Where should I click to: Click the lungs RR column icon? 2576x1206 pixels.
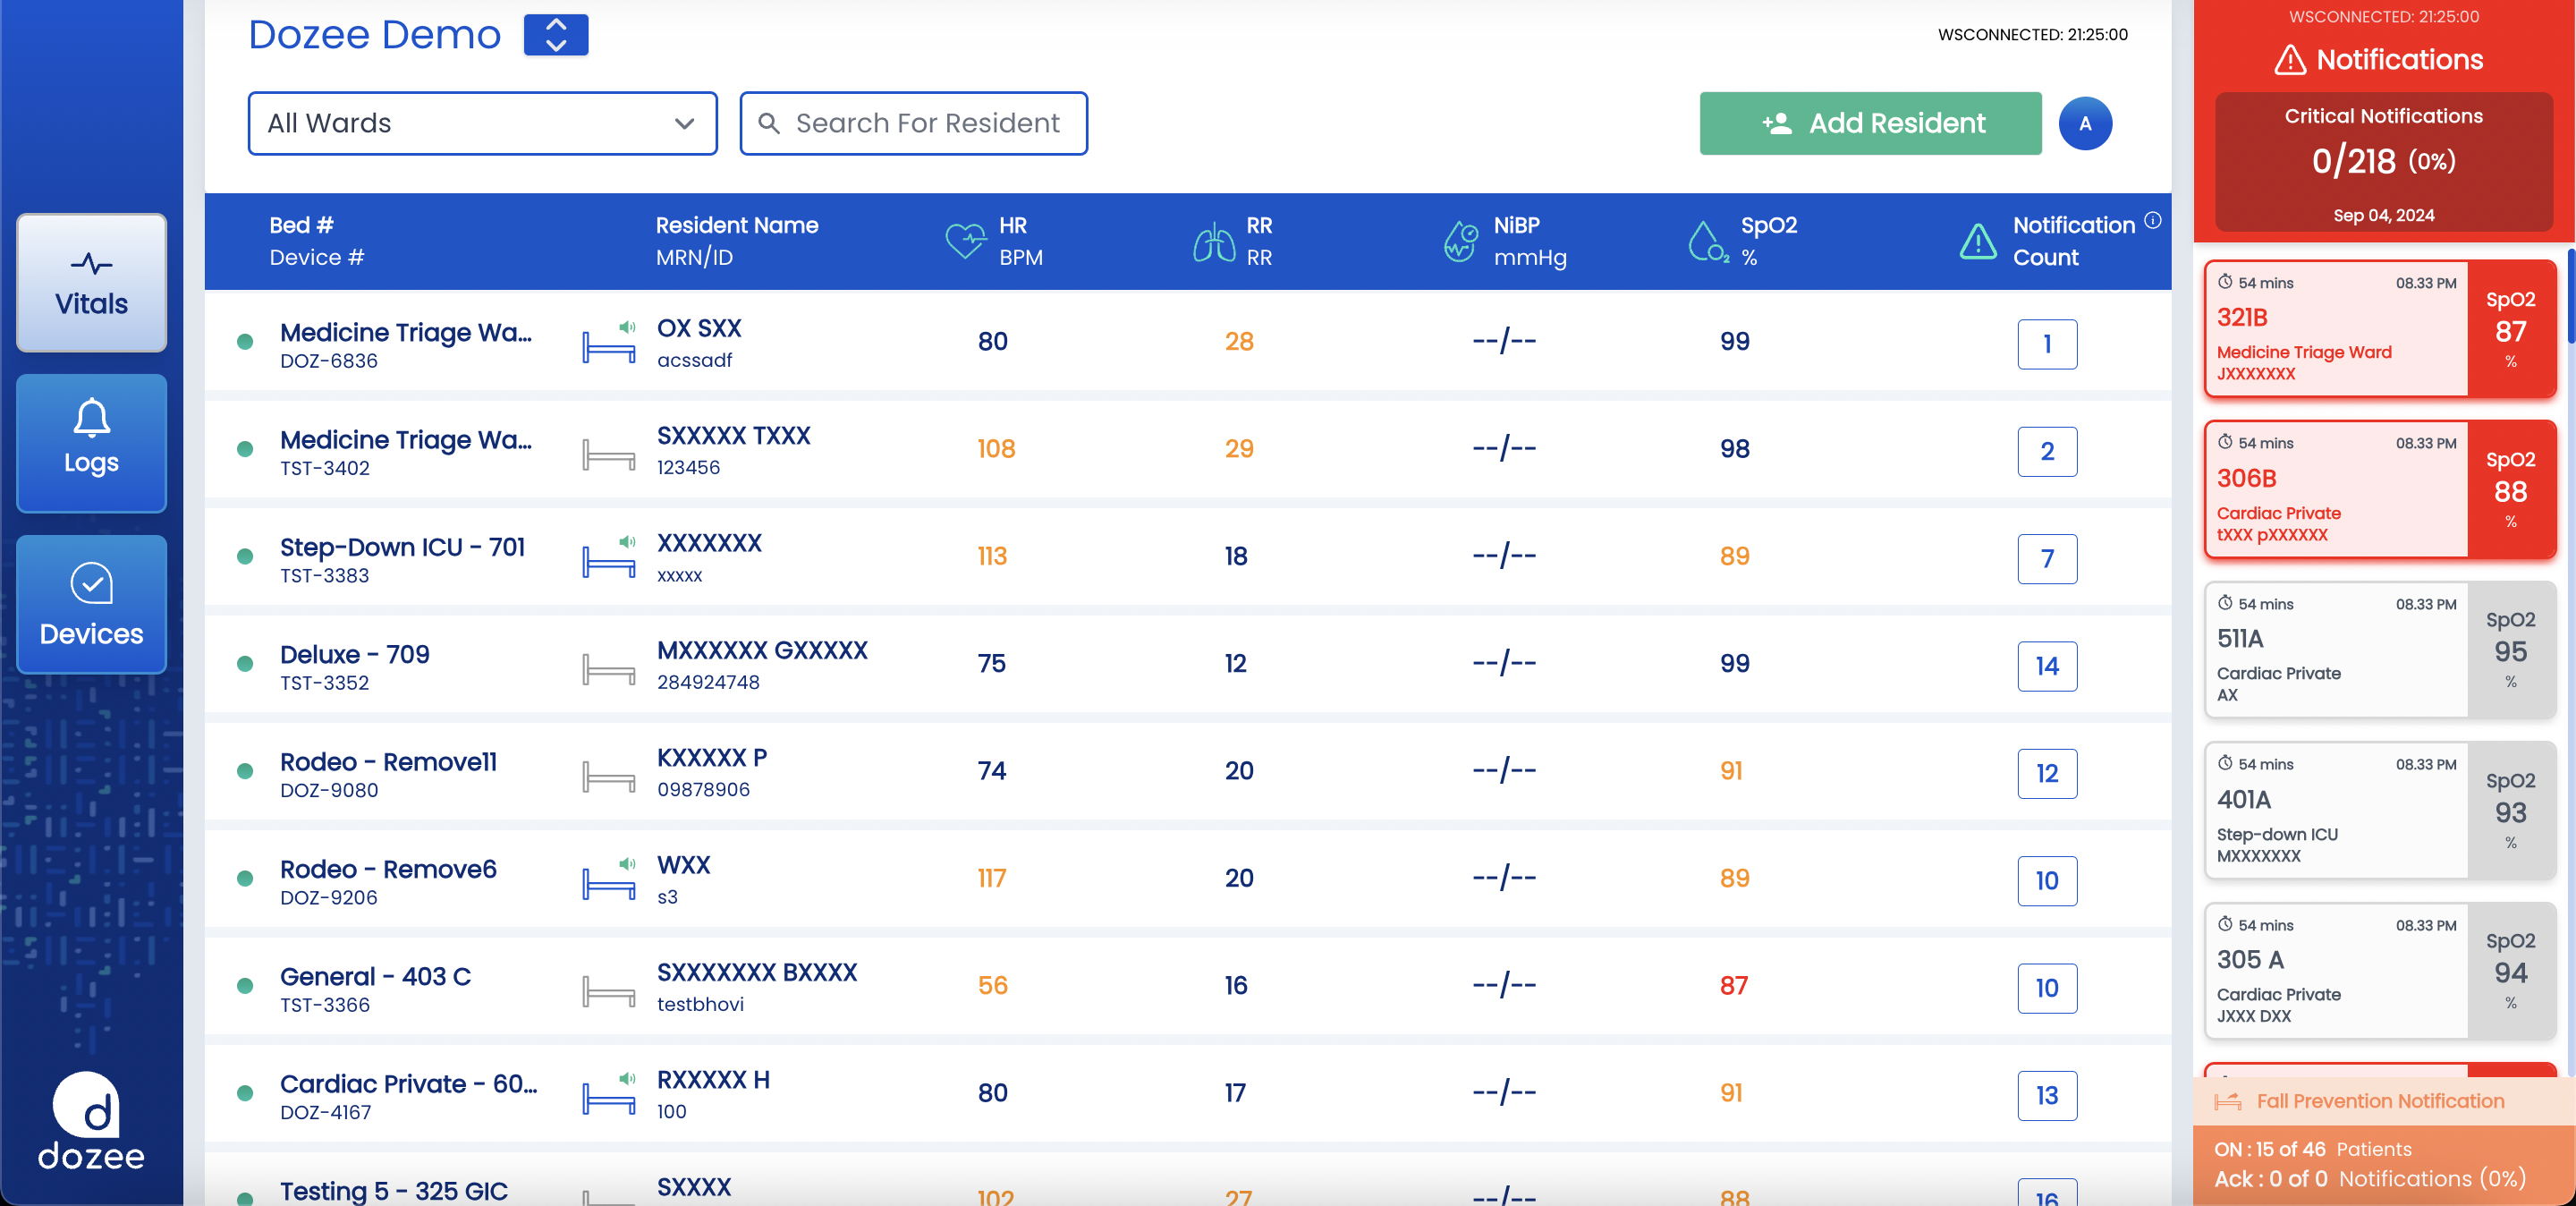coord(1213,241)
